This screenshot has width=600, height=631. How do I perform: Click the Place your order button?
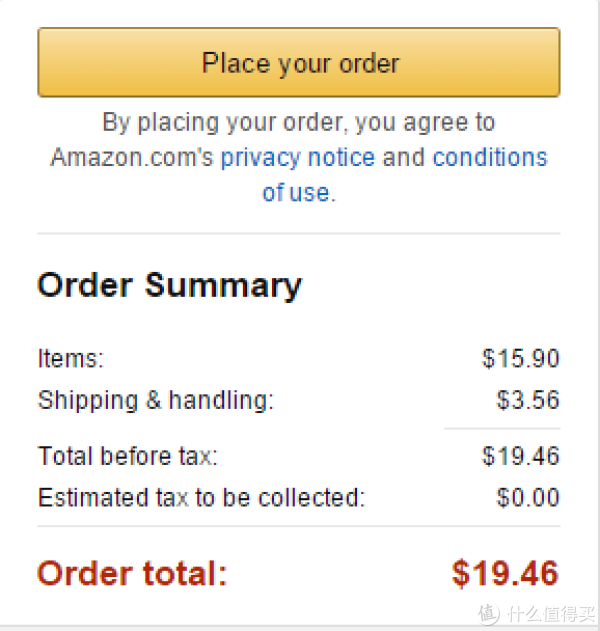click(299, 62)
